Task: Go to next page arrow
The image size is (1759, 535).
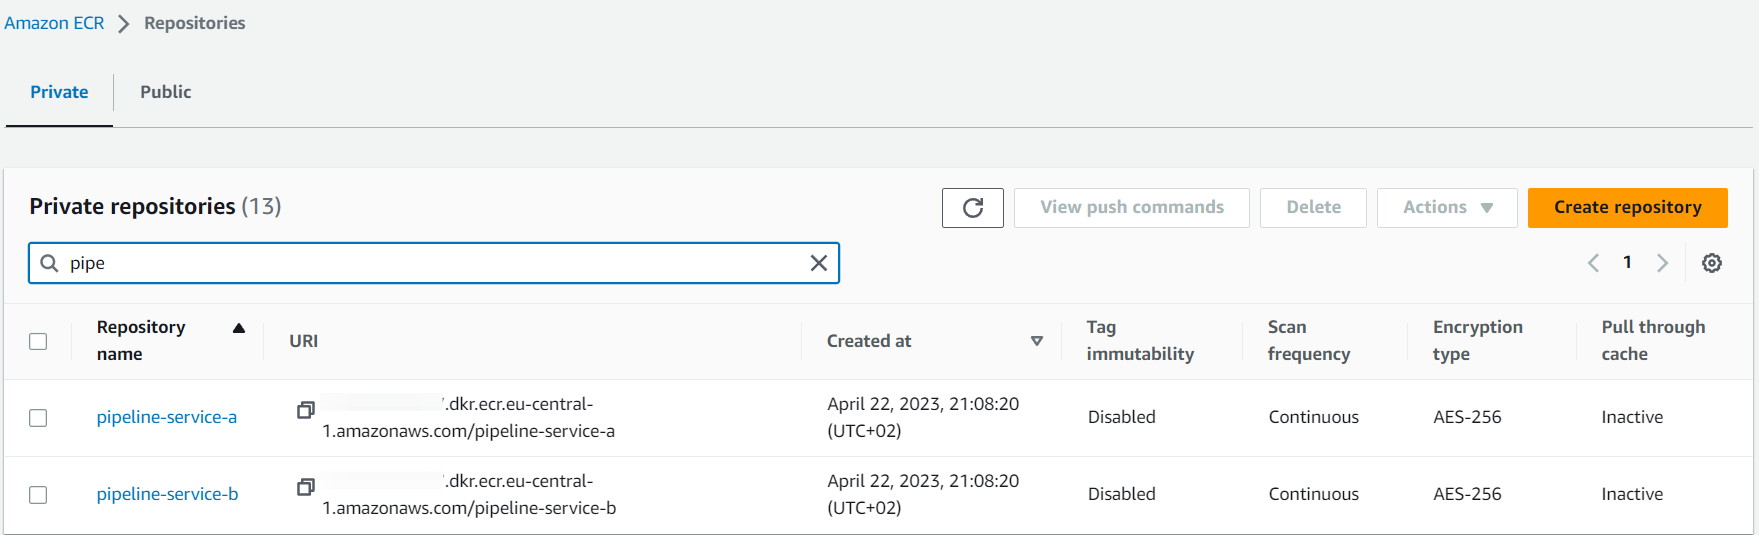Action: click(x=1662, y=263)
